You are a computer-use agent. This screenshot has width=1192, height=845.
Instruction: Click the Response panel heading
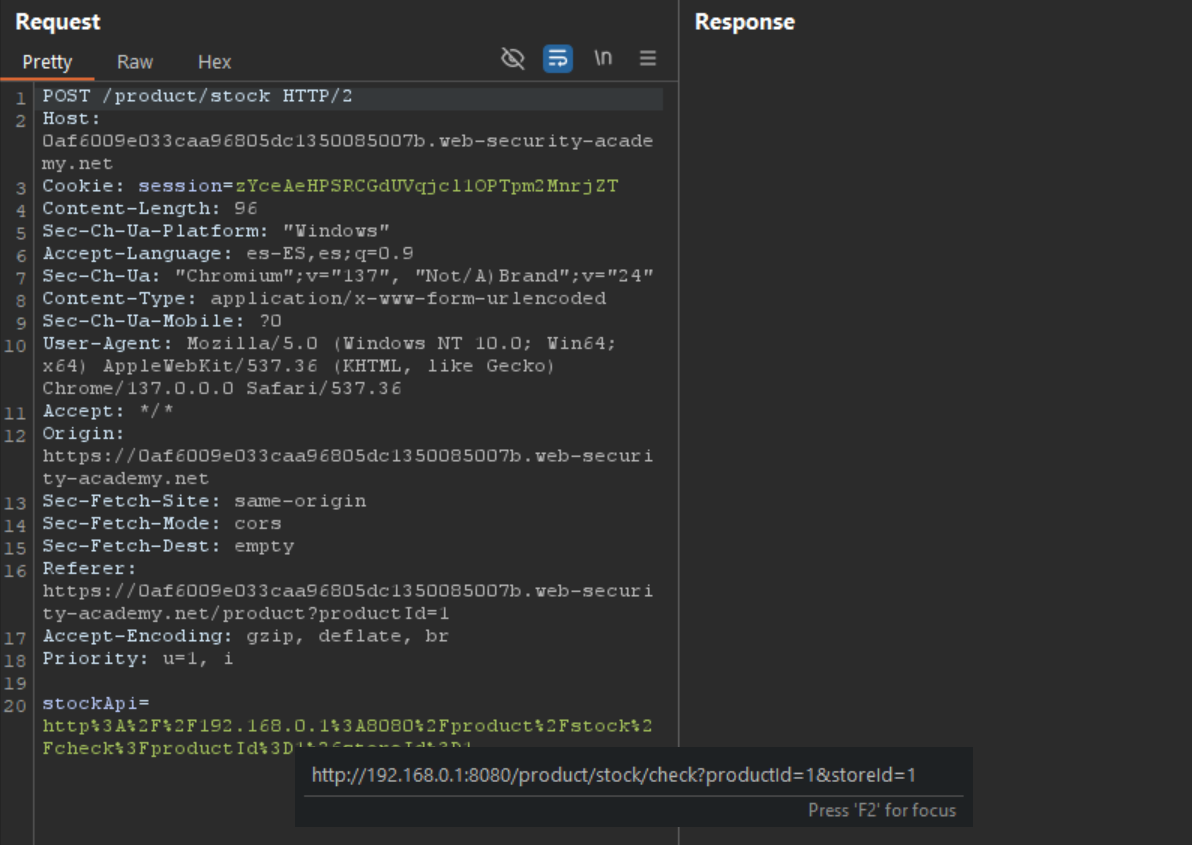744,22
